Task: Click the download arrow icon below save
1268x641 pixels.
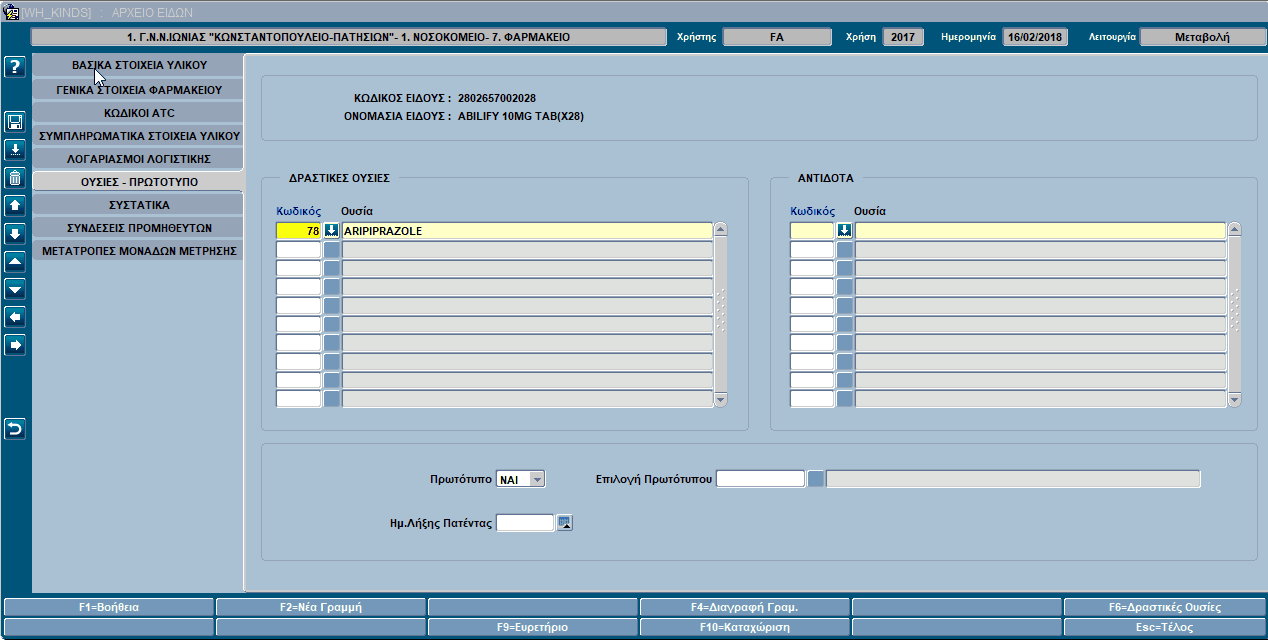Action: click(15, 150)
